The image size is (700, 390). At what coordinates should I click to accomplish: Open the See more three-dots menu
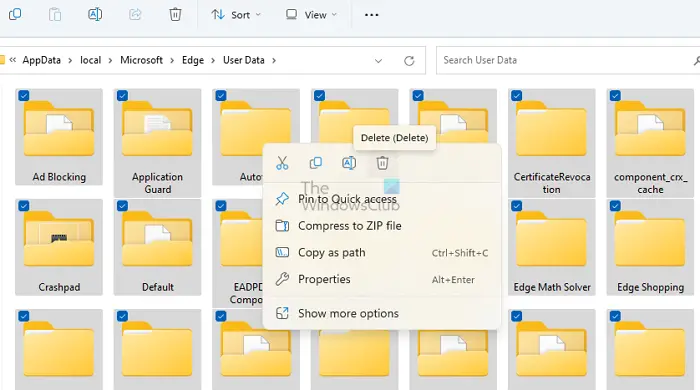coord(371,15)
